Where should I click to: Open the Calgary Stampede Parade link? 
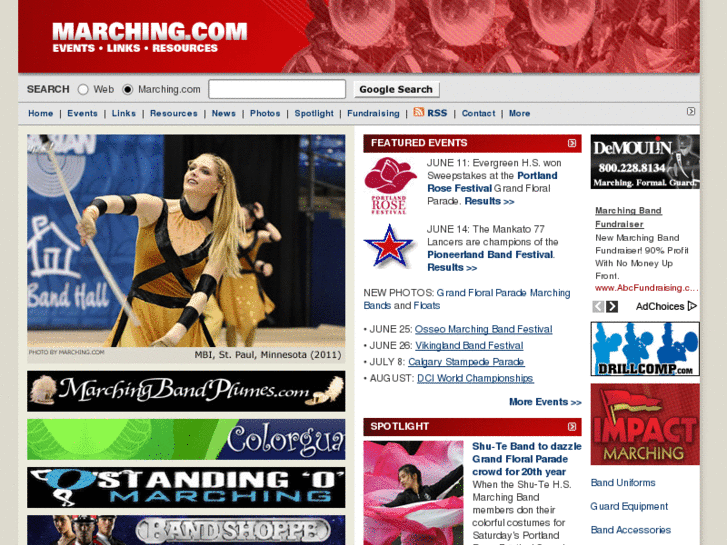point(466,362)
